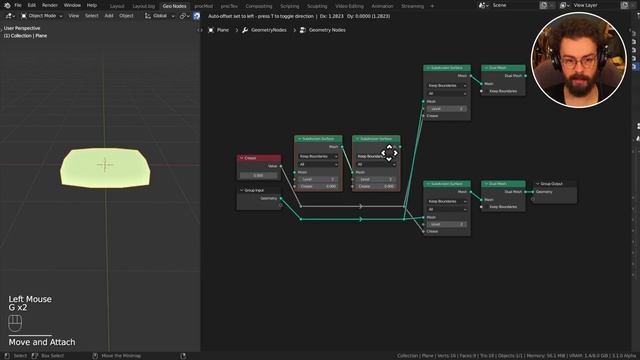The image size is (640, 360).
Task: Click the Plane object icon in breadcrumb
Action: (211, 30)
